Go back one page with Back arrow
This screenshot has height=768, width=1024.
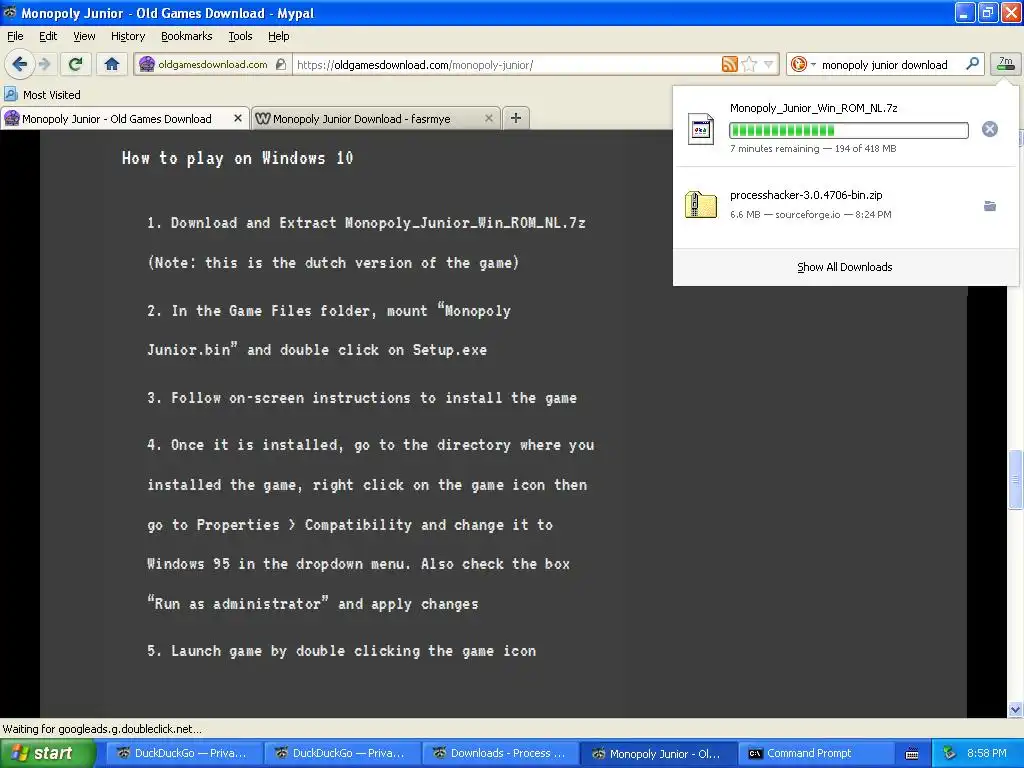(x=19, y=64)
